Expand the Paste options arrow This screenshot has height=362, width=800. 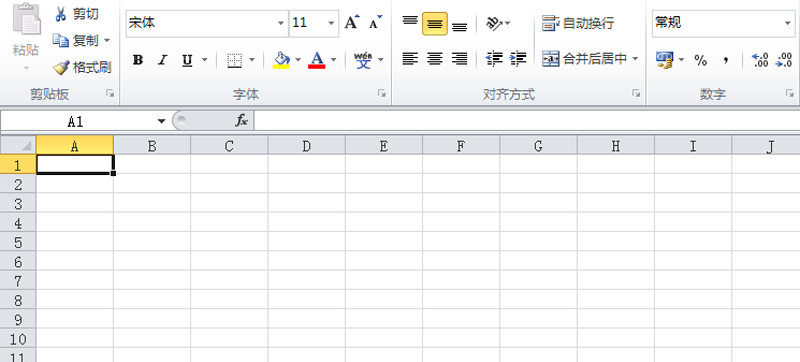(26, 68)
